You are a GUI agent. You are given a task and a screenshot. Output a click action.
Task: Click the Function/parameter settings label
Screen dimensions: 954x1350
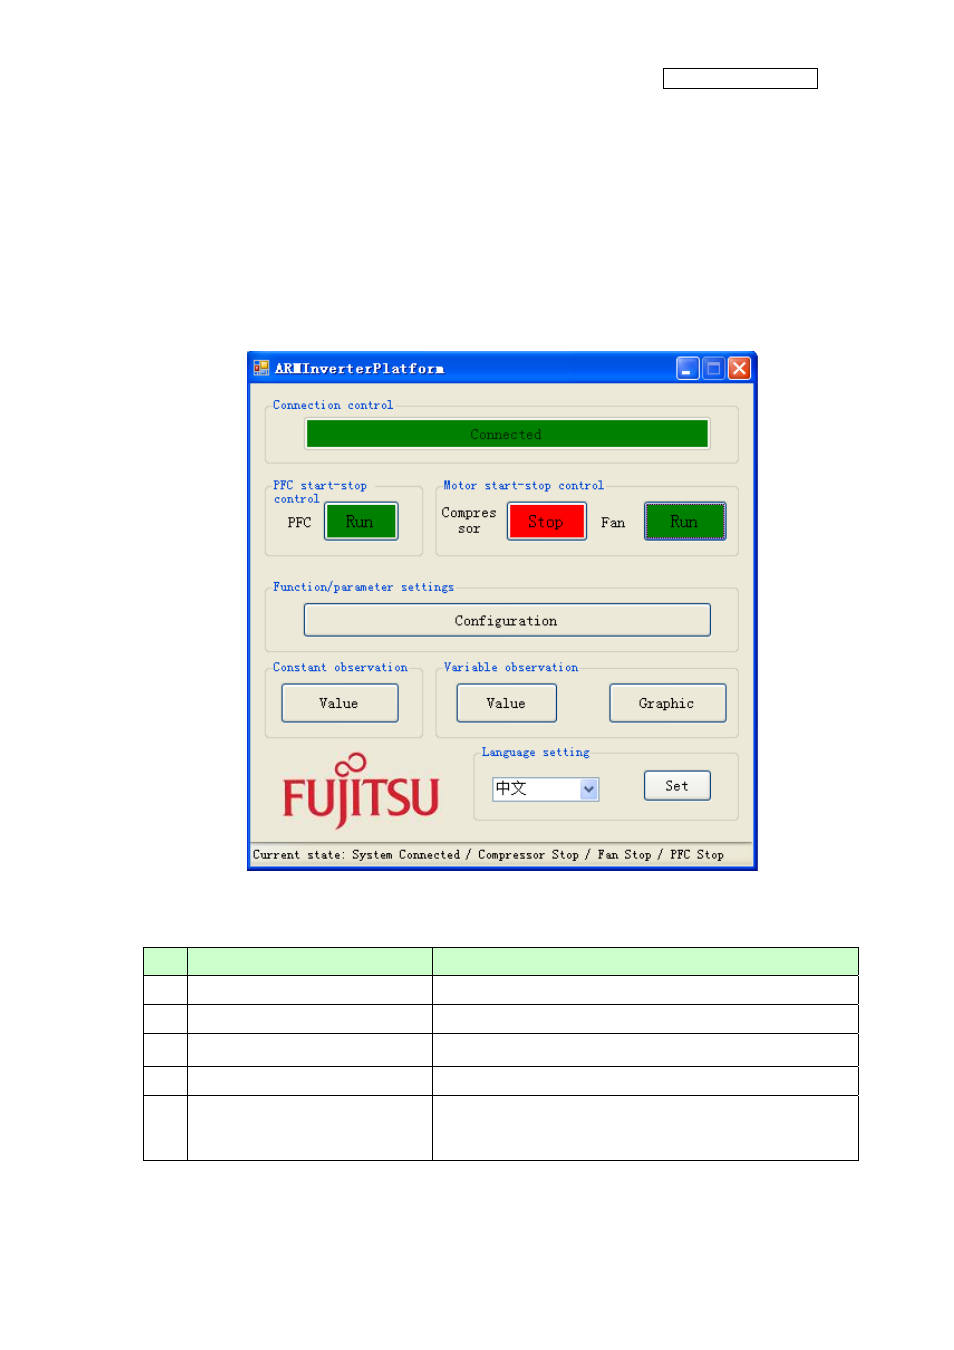[363, 587]
